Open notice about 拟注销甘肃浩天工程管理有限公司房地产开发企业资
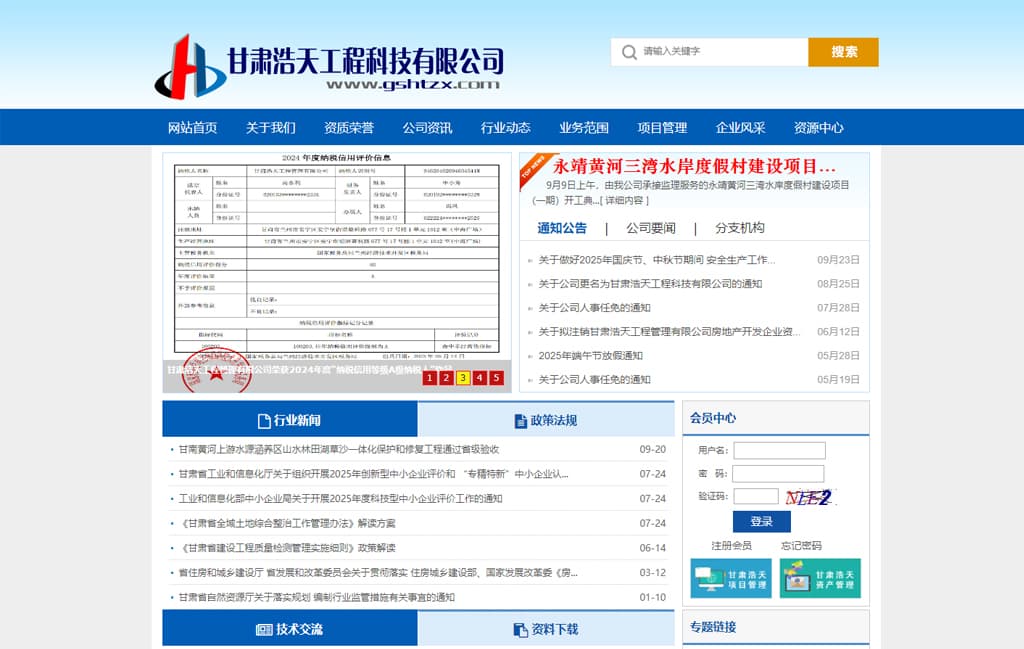This screenshot has height=649, width=1024. 669,332
